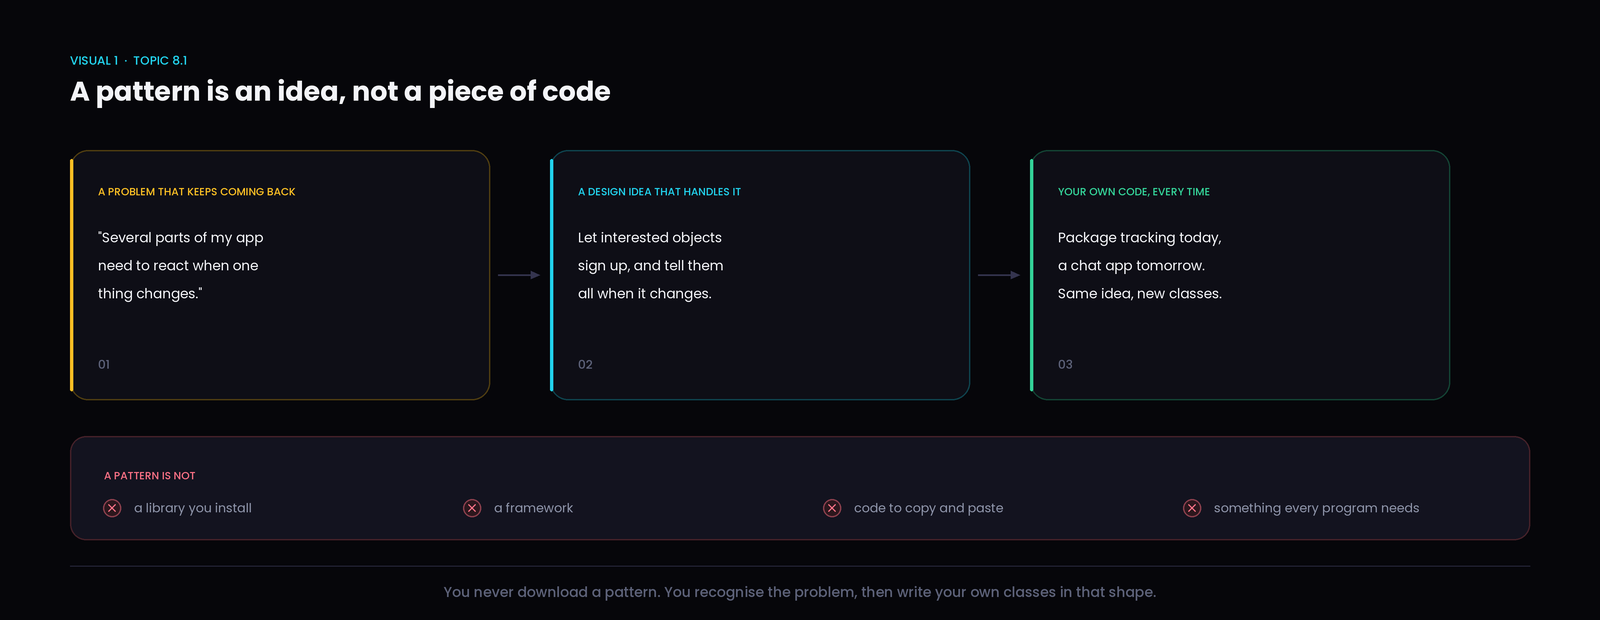Click the X icon beside 'a library you install'
This screenshot has height=620, width=1600.
click(x=112, y=508)
